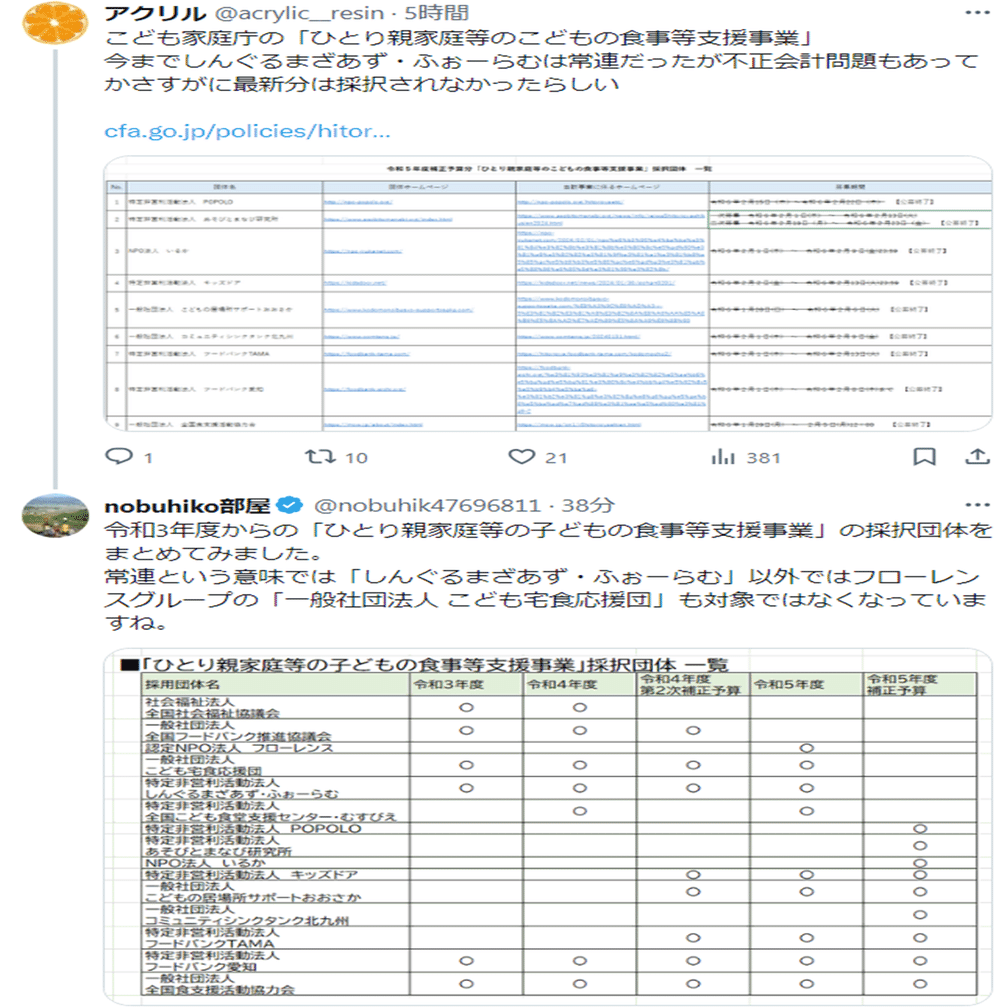This screenshot has width=1007, height=1007.
Task: Open the cfa.go.jp/policies/hitor... link
Action: [247, 131]
